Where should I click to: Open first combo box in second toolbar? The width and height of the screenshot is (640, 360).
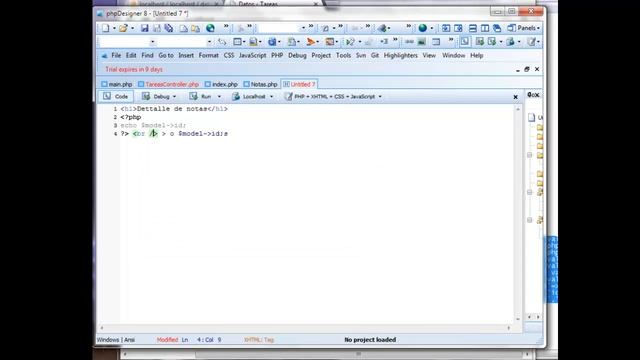pos(128,42)
